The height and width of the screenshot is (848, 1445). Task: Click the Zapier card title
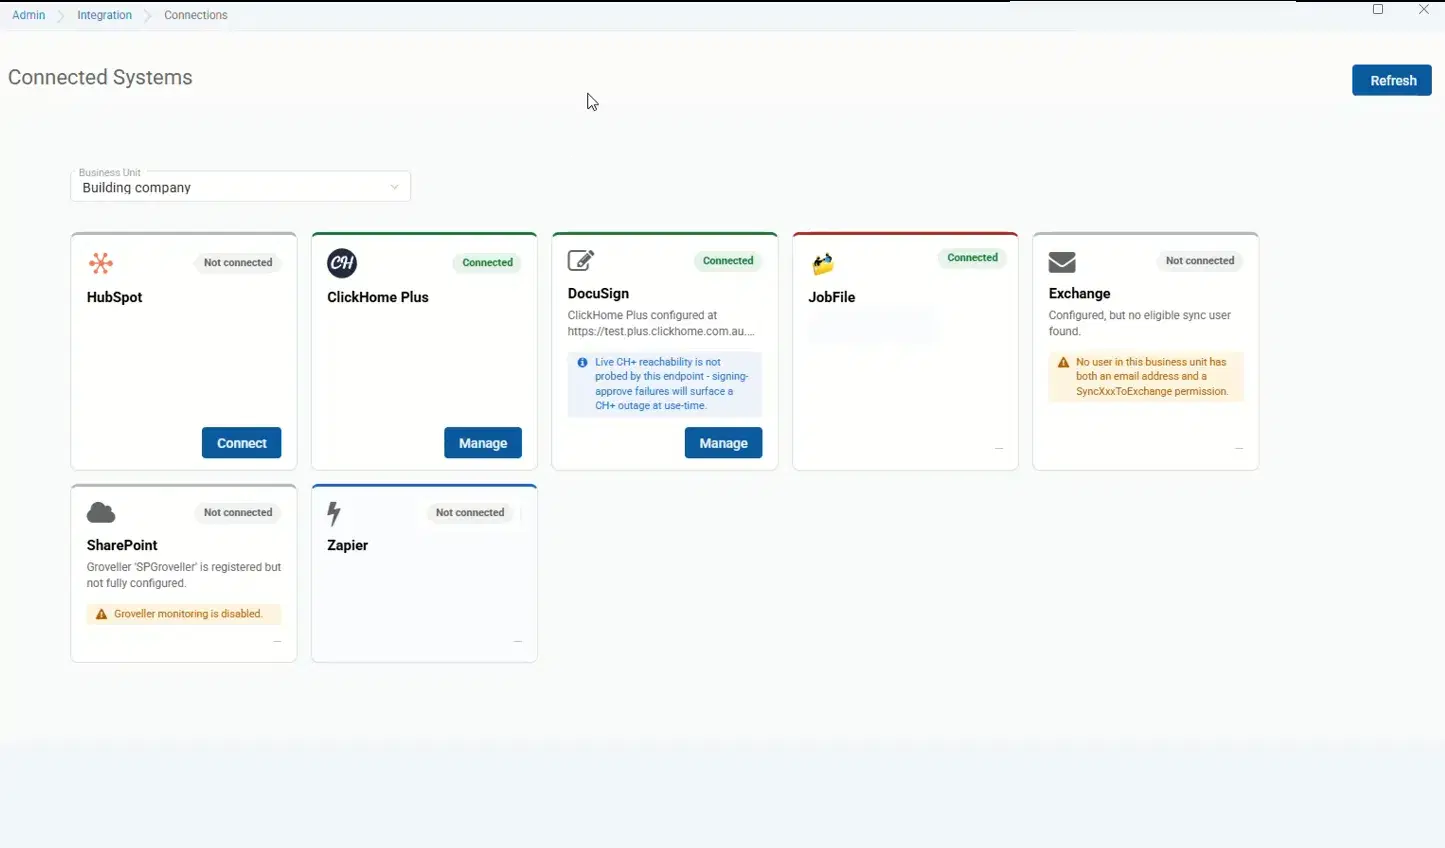click(x=347, y=545)
